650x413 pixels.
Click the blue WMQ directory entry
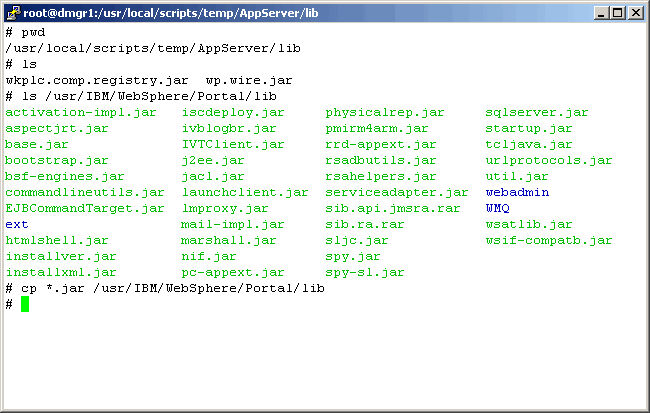(x=497, y=208)
